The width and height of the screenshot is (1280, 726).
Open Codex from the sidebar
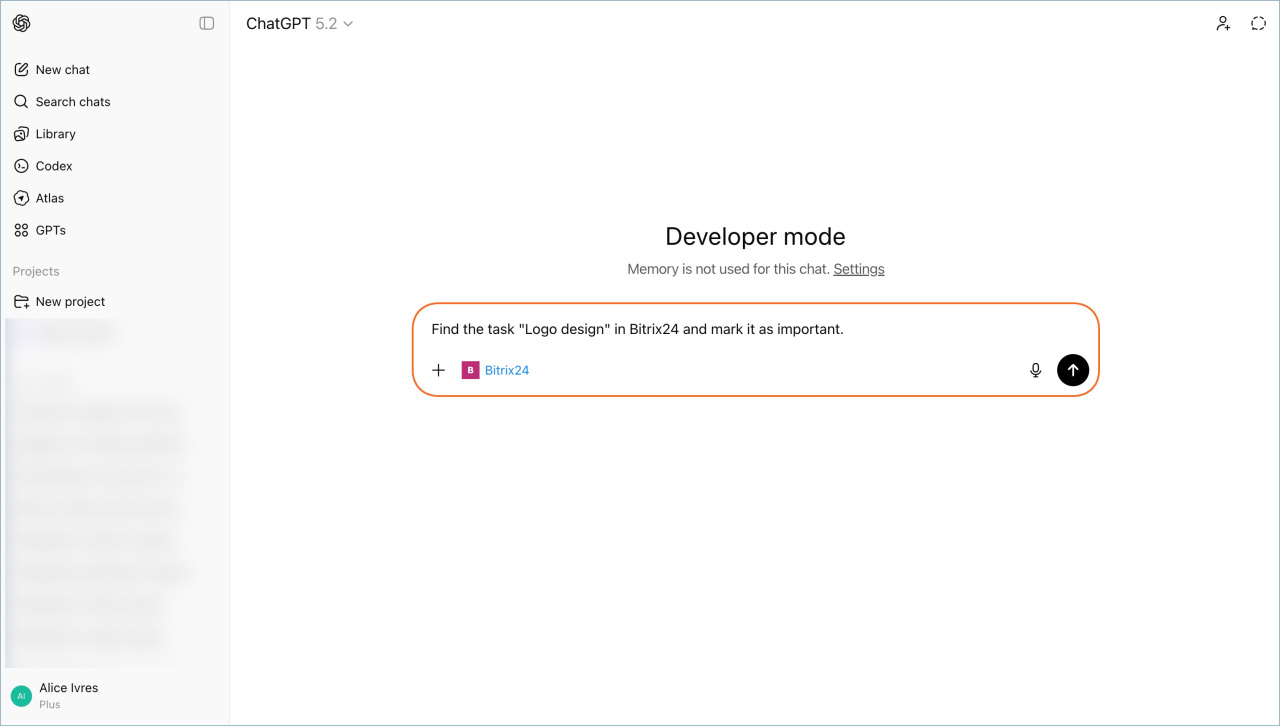54,166
